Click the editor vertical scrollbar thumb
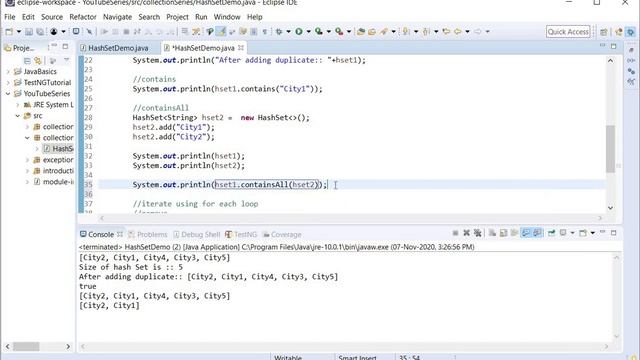This screenshot has height=360, width=640. [610, 149]
